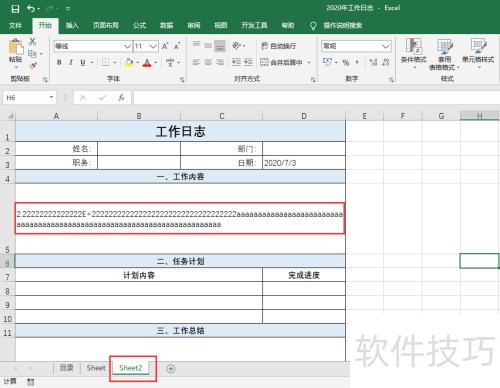Open Format as Table (套用表格格式) menu
Image resolution: width=500 pixels, height=388 pixels.
tap(444, 54)
